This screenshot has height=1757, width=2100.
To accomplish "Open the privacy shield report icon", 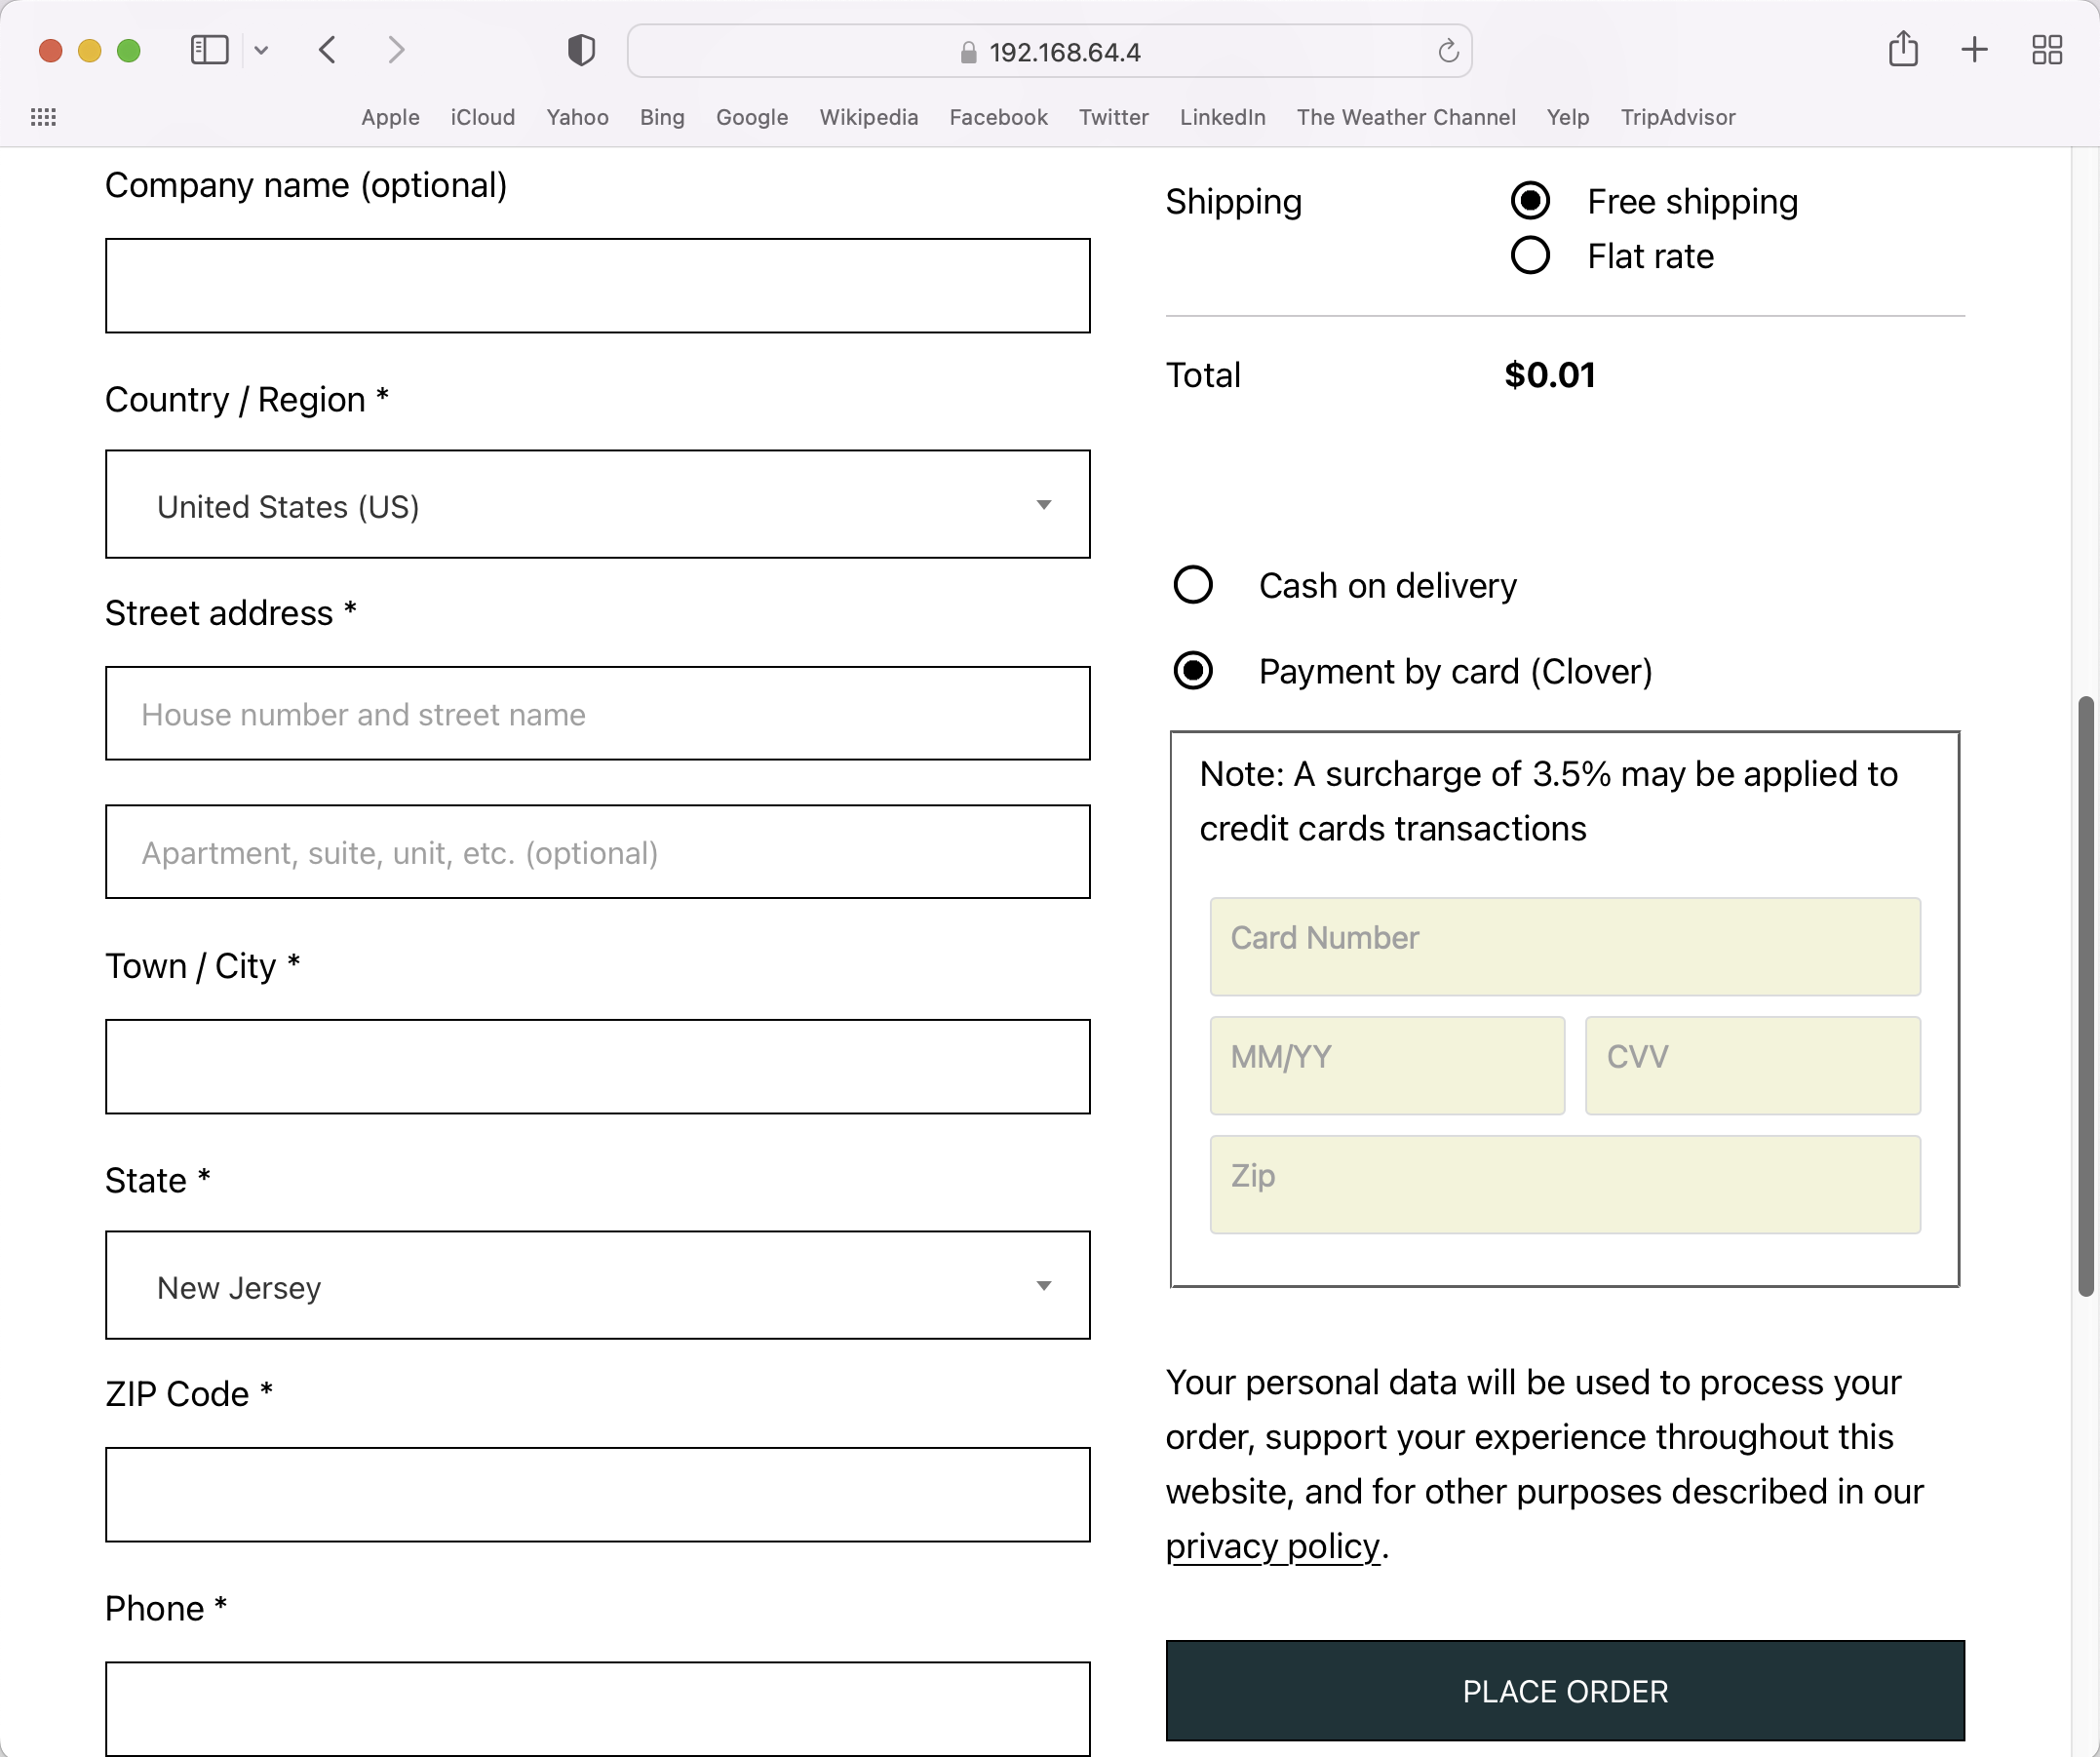I will pyautogui.click(x=581, y=50).
